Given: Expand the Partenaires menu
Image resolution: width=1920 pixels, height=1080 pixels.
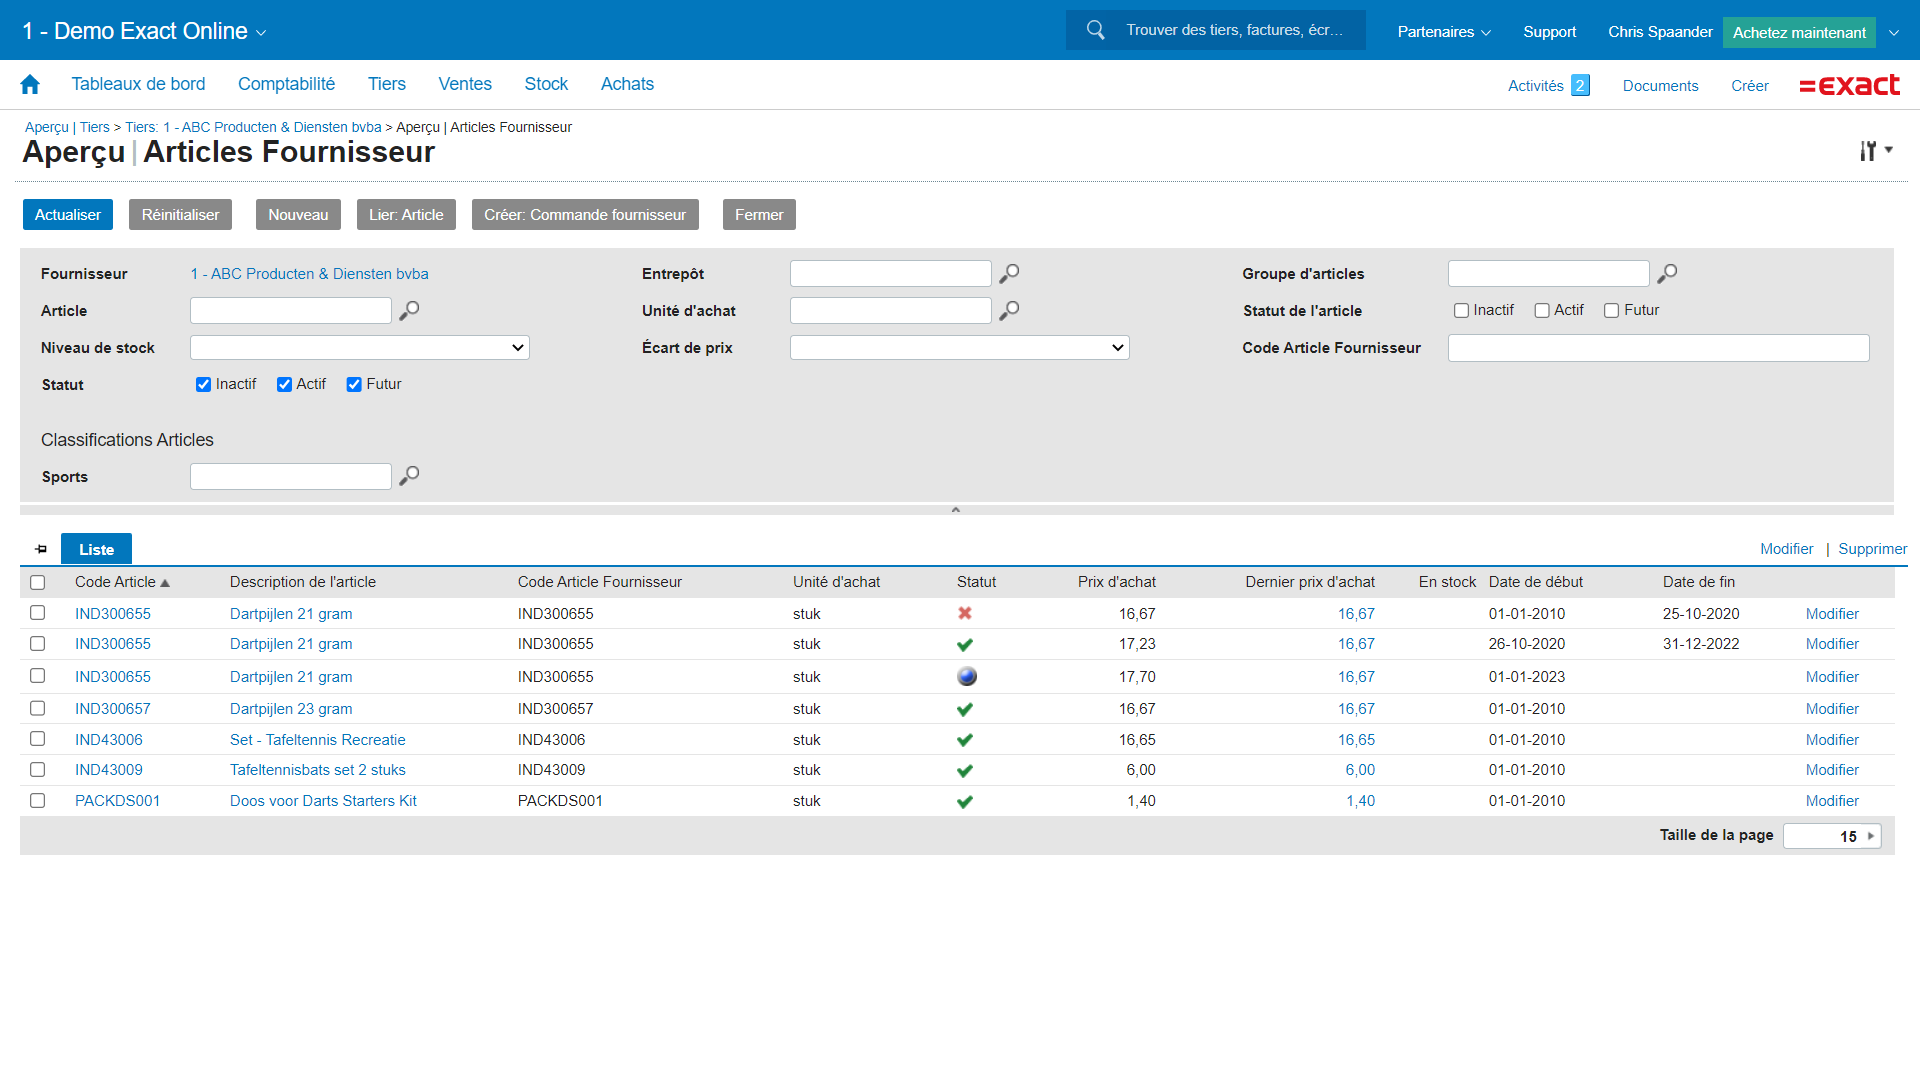Looking at the screenshot, I should coord(1443,32).
